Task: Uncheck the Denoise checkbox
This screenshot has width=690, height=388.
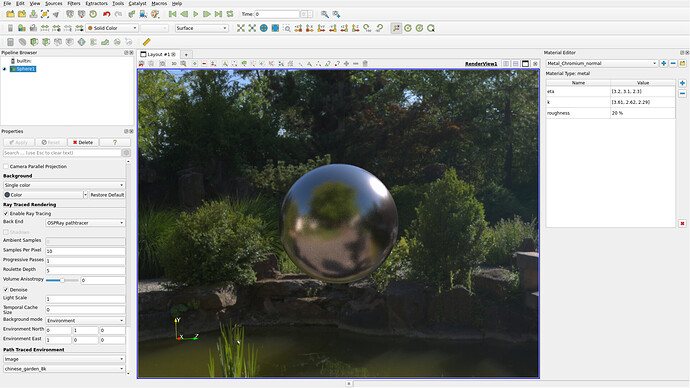Action: point(6,289)
